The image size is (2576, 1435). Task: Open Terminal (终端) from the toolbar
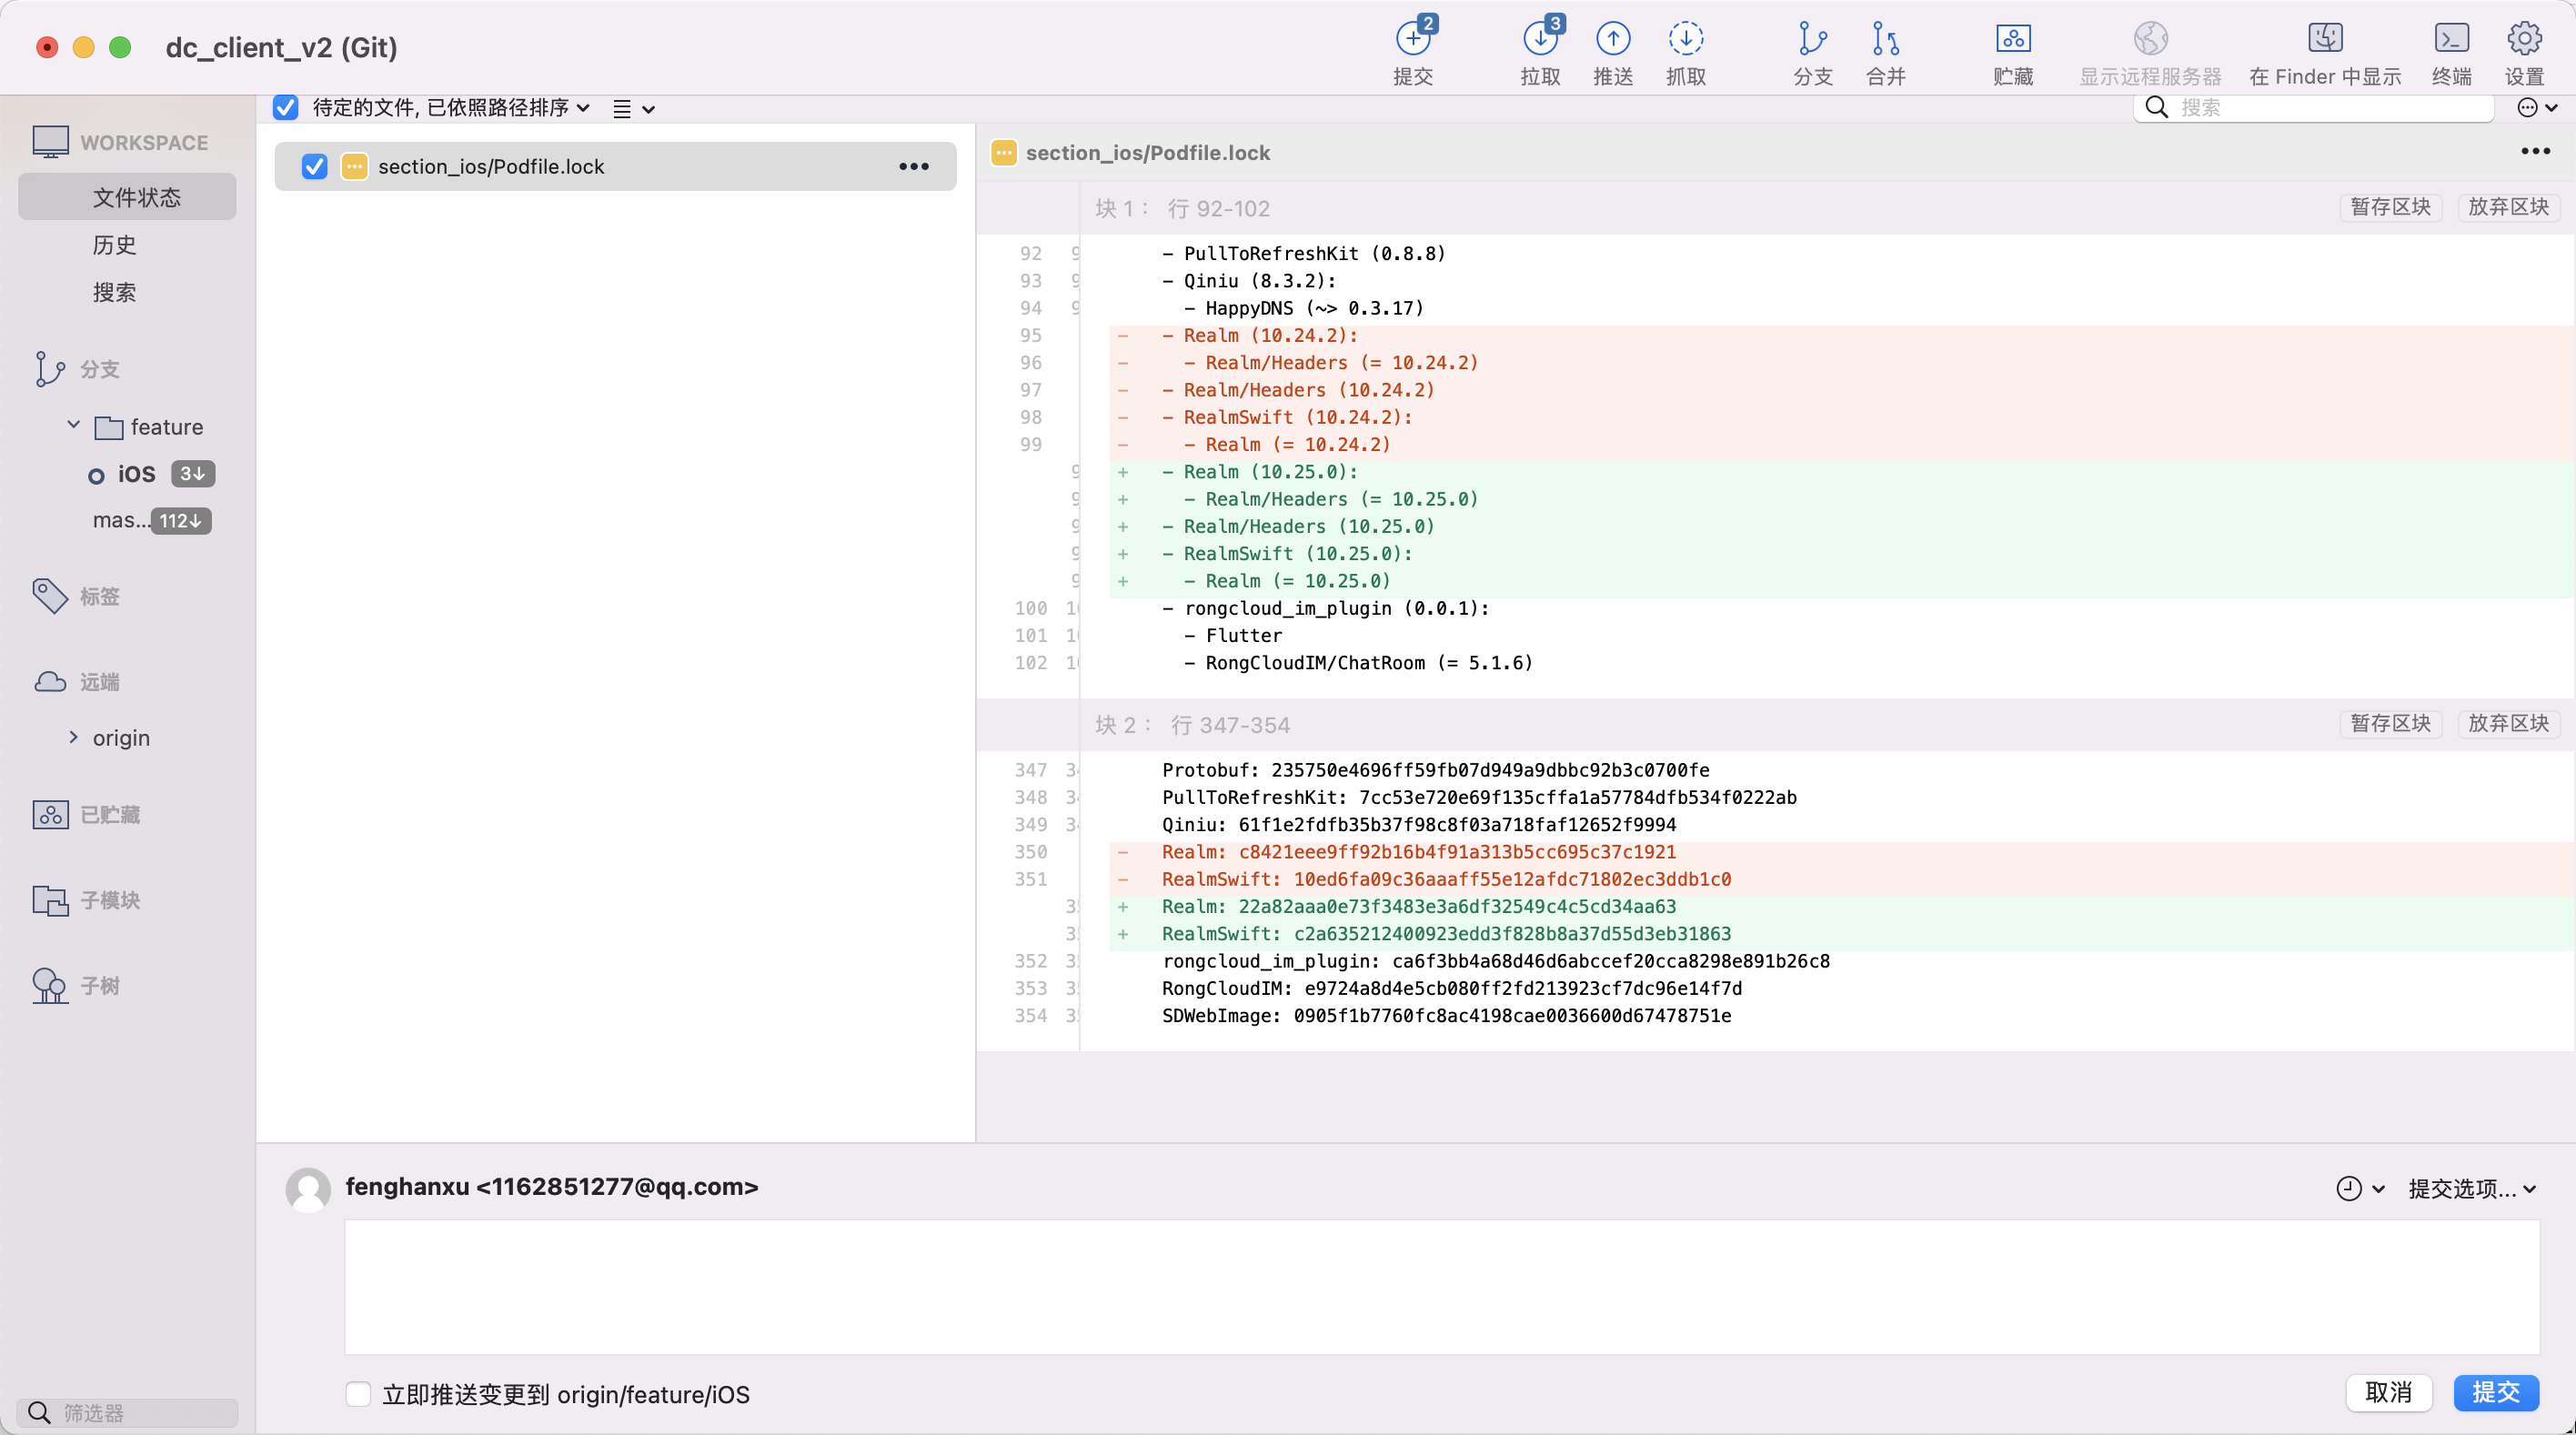[x=2451, y=40]
